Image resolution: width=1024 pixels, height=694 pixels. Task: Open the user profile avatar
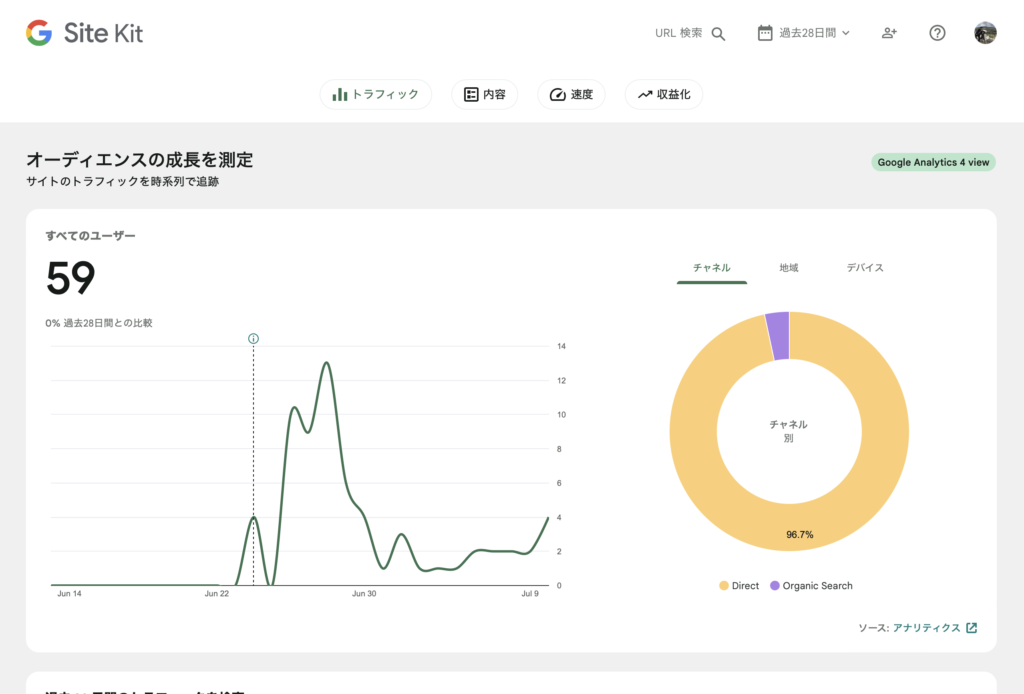coord(985,33)
